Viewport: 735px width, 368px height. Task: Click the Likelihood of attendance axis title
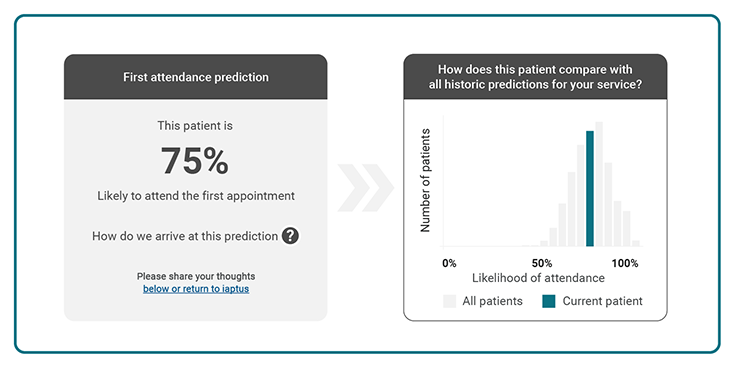click(x=538, y=278)
